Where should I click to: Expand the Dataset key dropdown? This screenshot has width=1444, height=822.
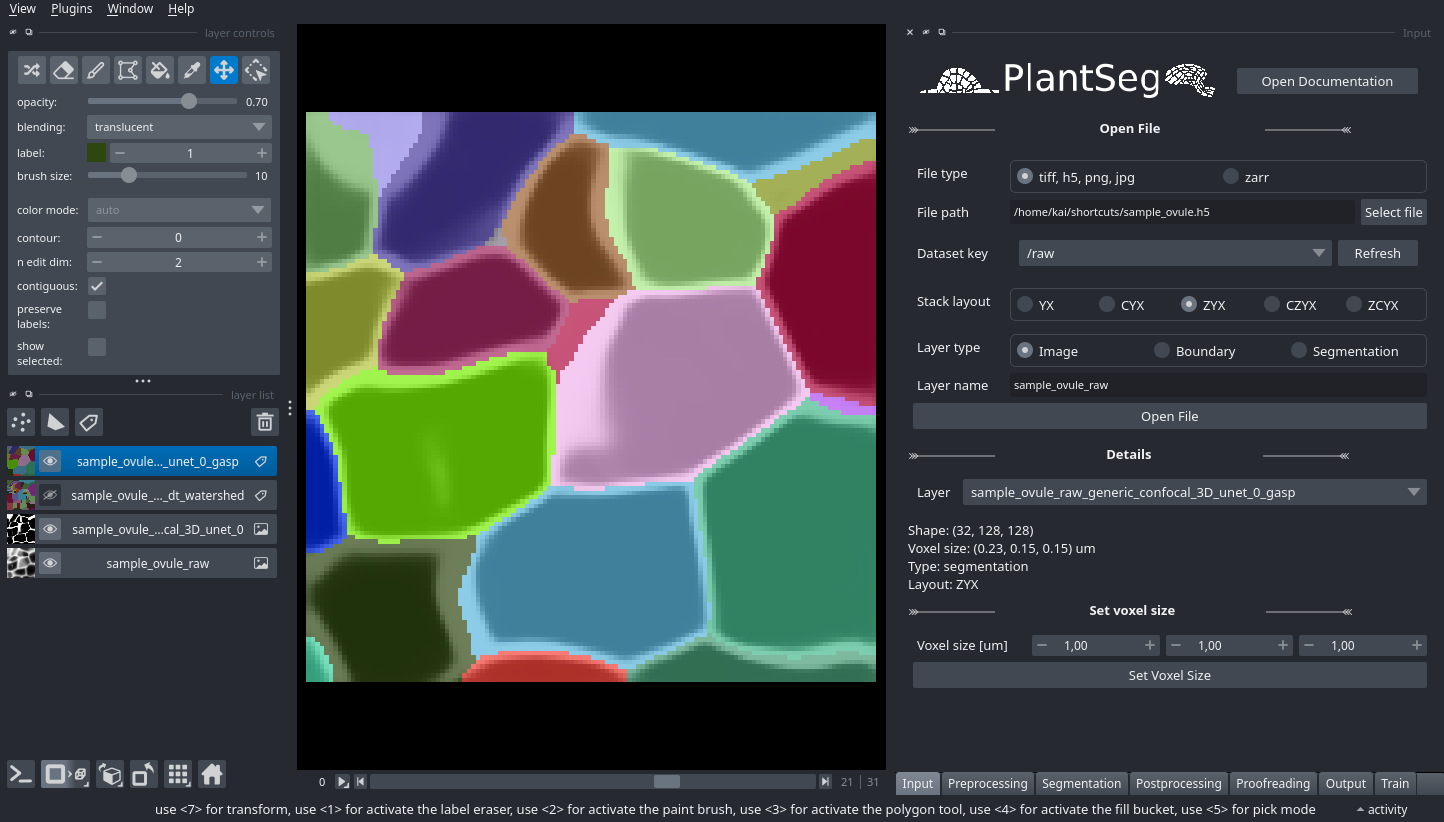(1174, 253)
